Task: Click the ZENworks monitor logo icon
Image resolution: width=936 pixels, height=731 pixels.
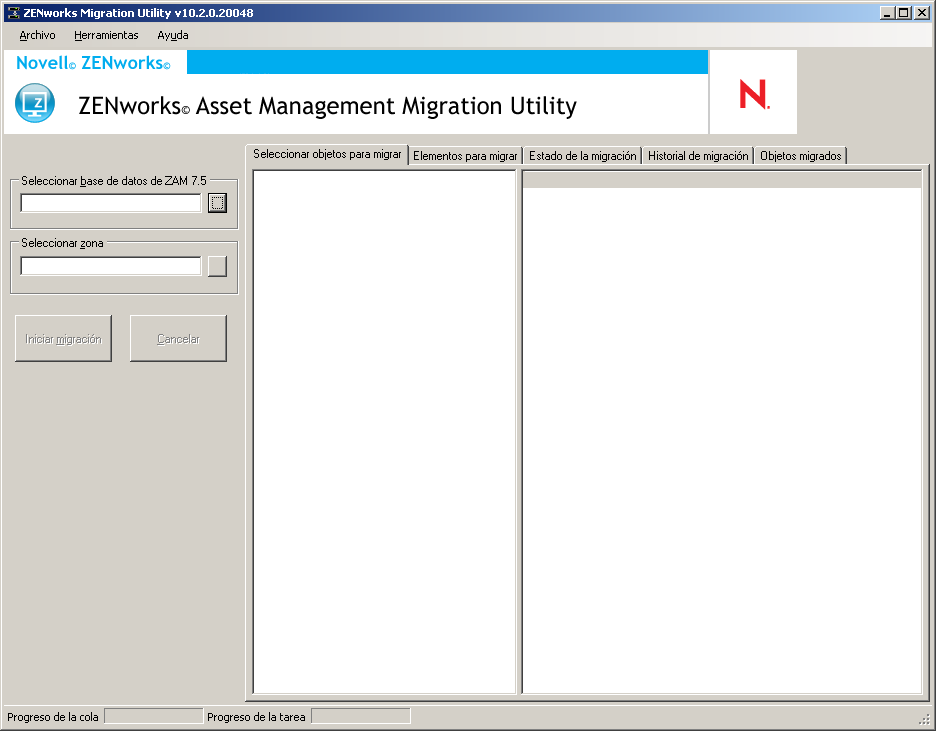Action: (35, 103)
